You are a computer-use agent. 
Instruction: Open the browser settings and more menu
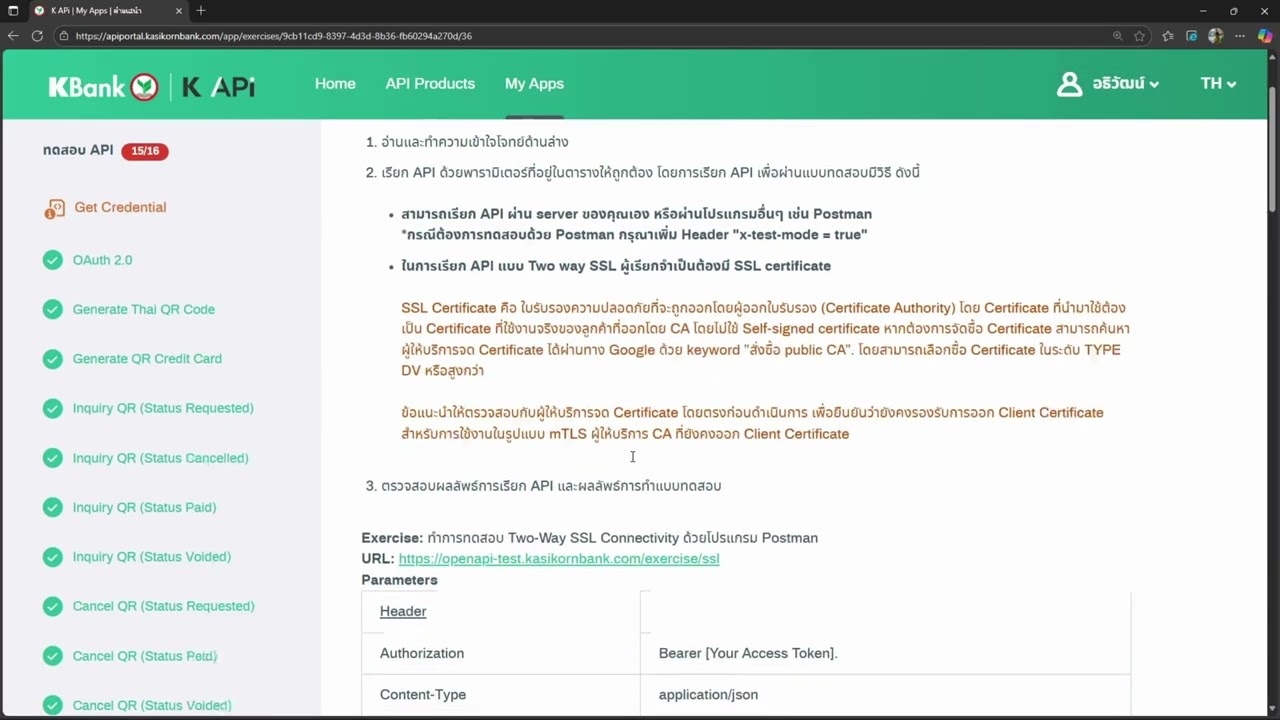tap(1240, 36)
